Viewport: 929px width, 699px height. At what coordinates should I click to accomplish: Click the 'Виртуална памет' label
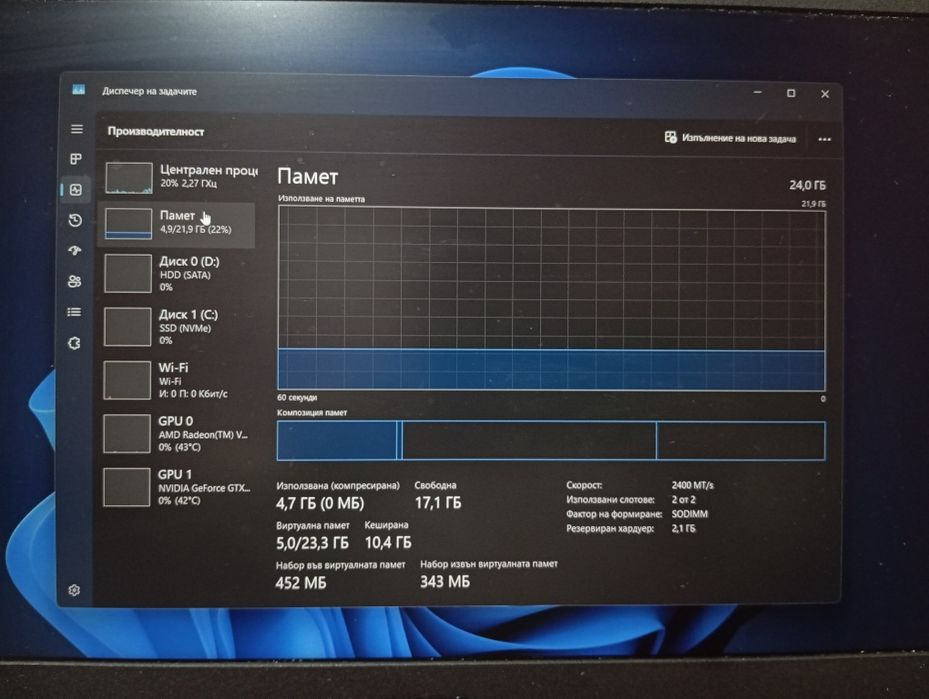coord(313,525)
